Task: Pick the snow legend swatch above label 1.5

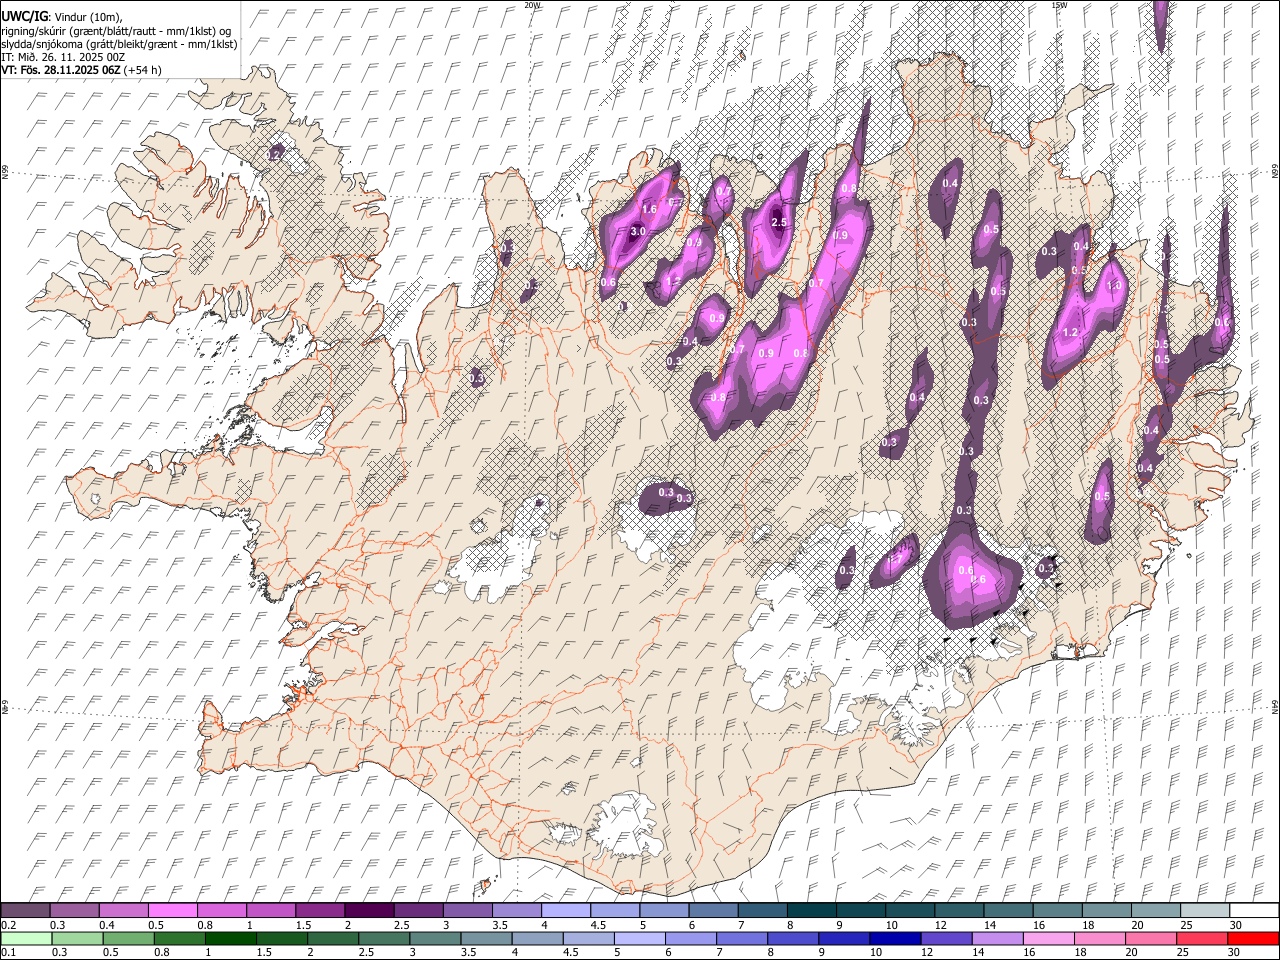Action: (319, 910)
